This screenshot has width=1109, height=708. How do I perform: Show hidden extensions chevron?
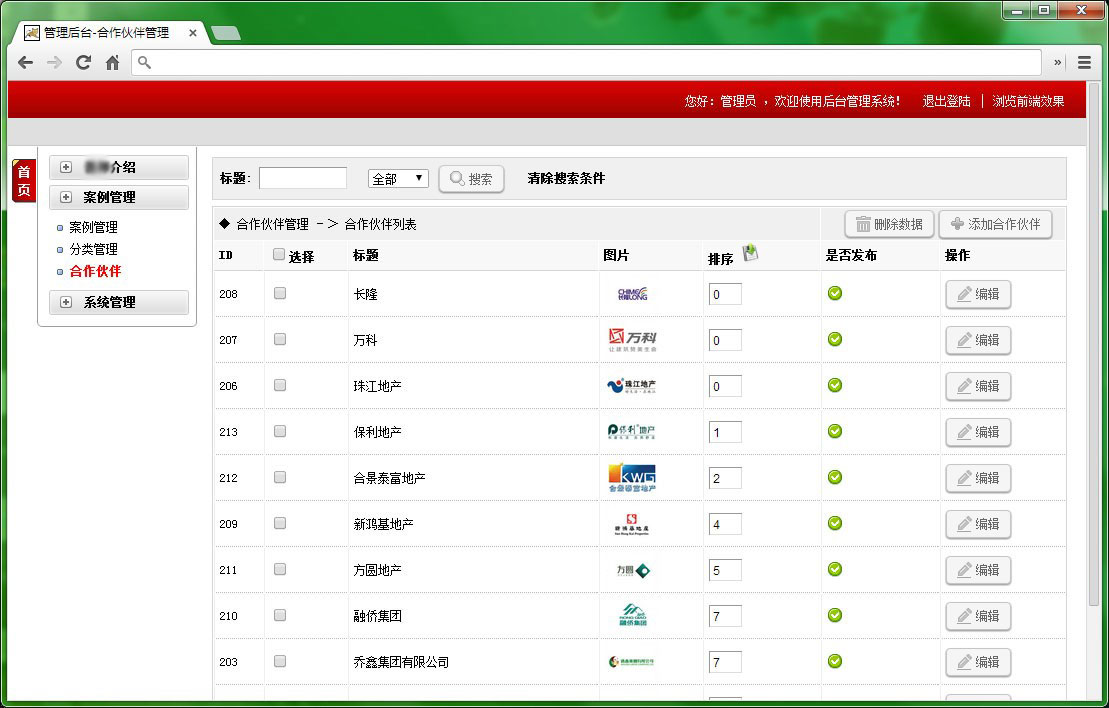click(1057, 62)
